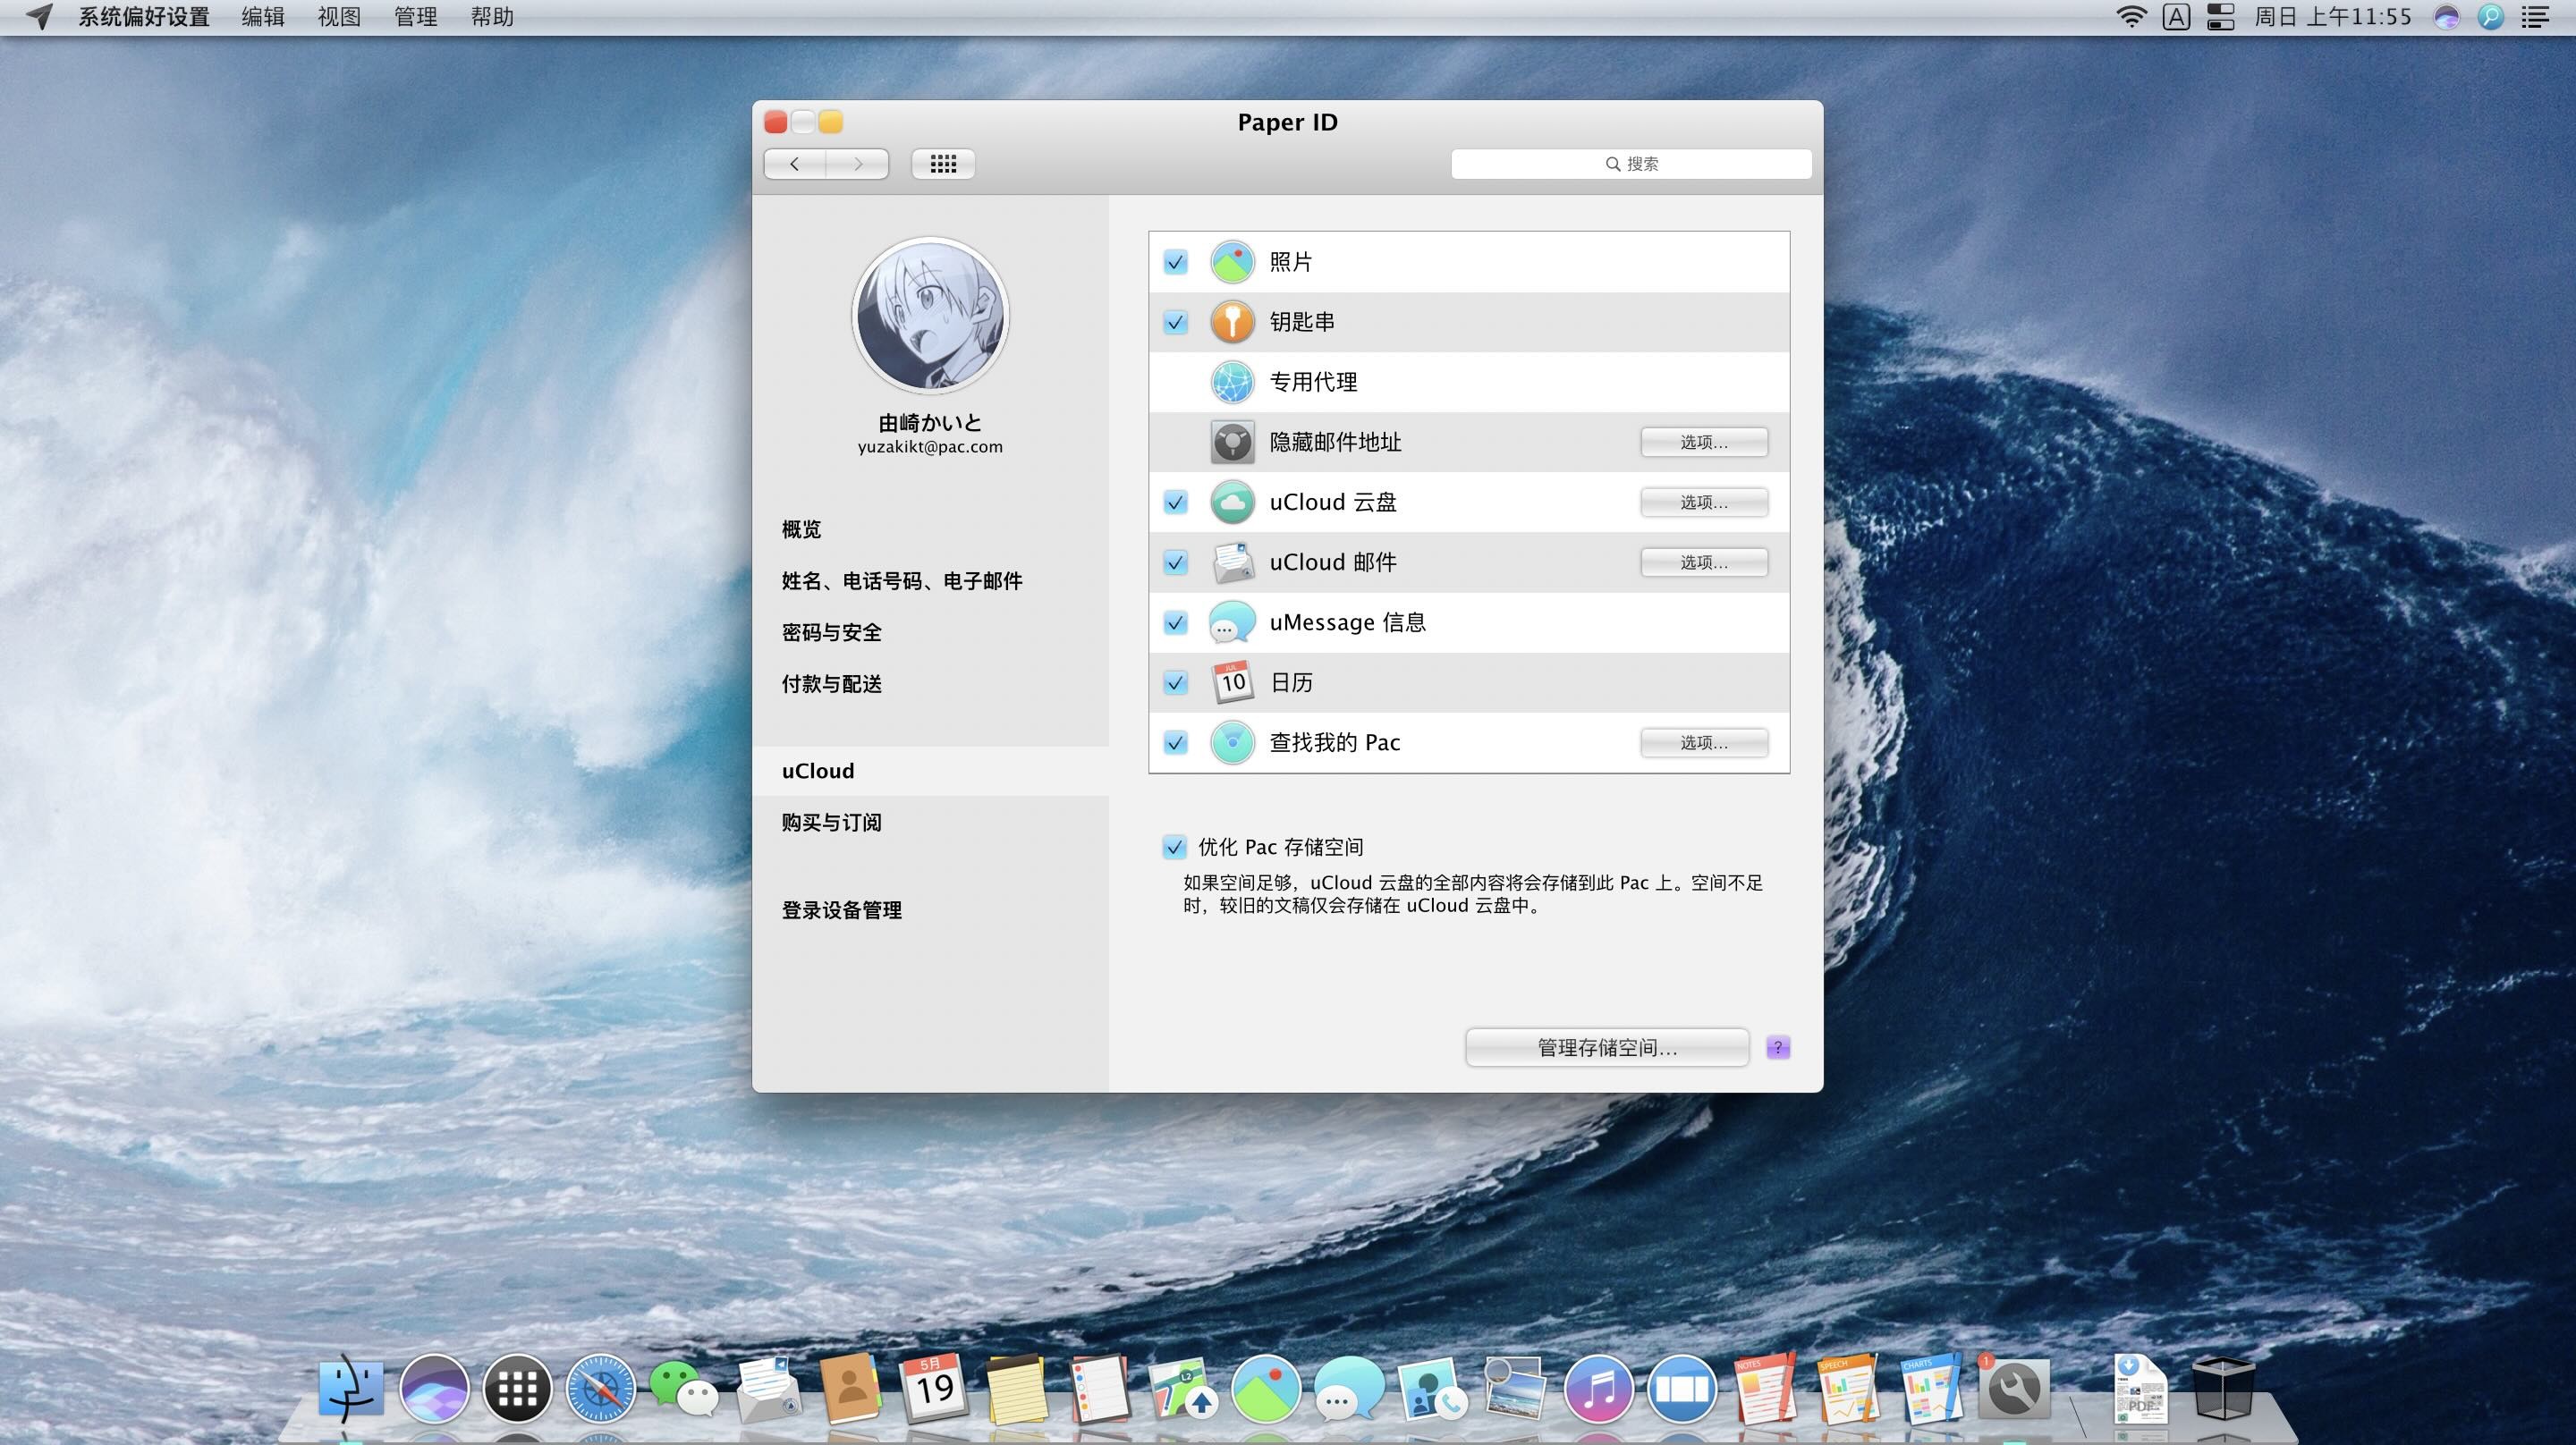Select 购买与订阅 in sidebar
2576x1445 pixels.
(x=930, y=822)
